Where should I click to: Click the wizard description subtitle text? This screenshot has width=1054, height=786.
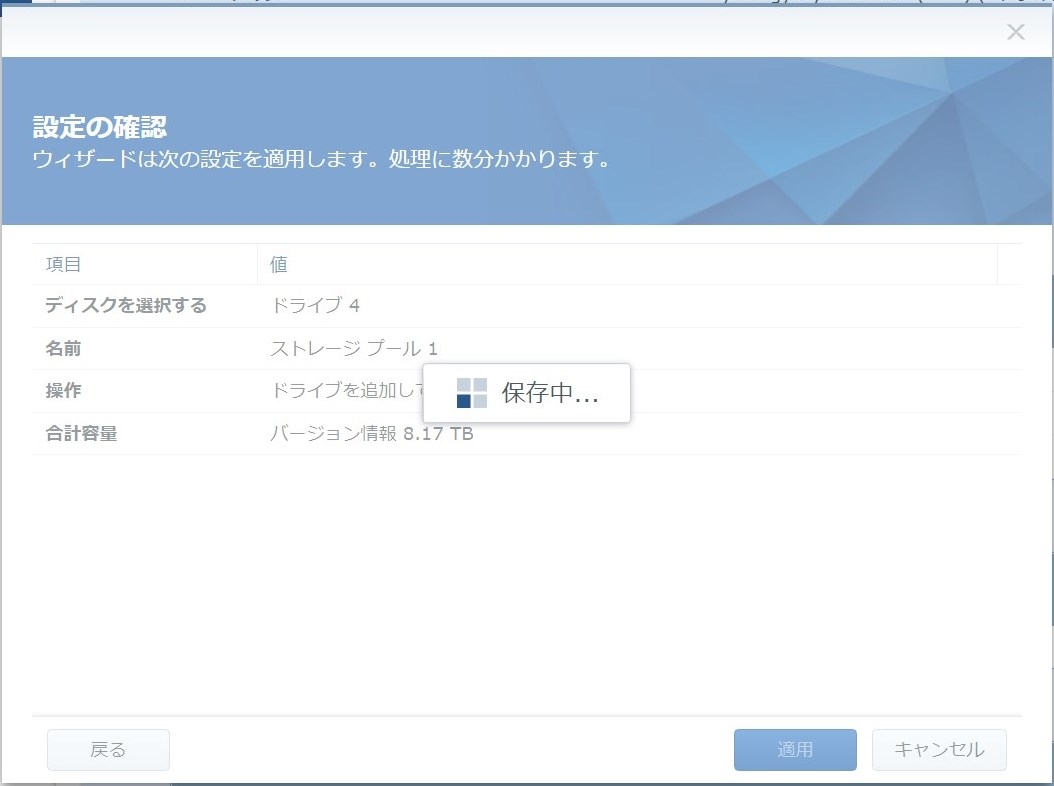(x=321, y=159)
